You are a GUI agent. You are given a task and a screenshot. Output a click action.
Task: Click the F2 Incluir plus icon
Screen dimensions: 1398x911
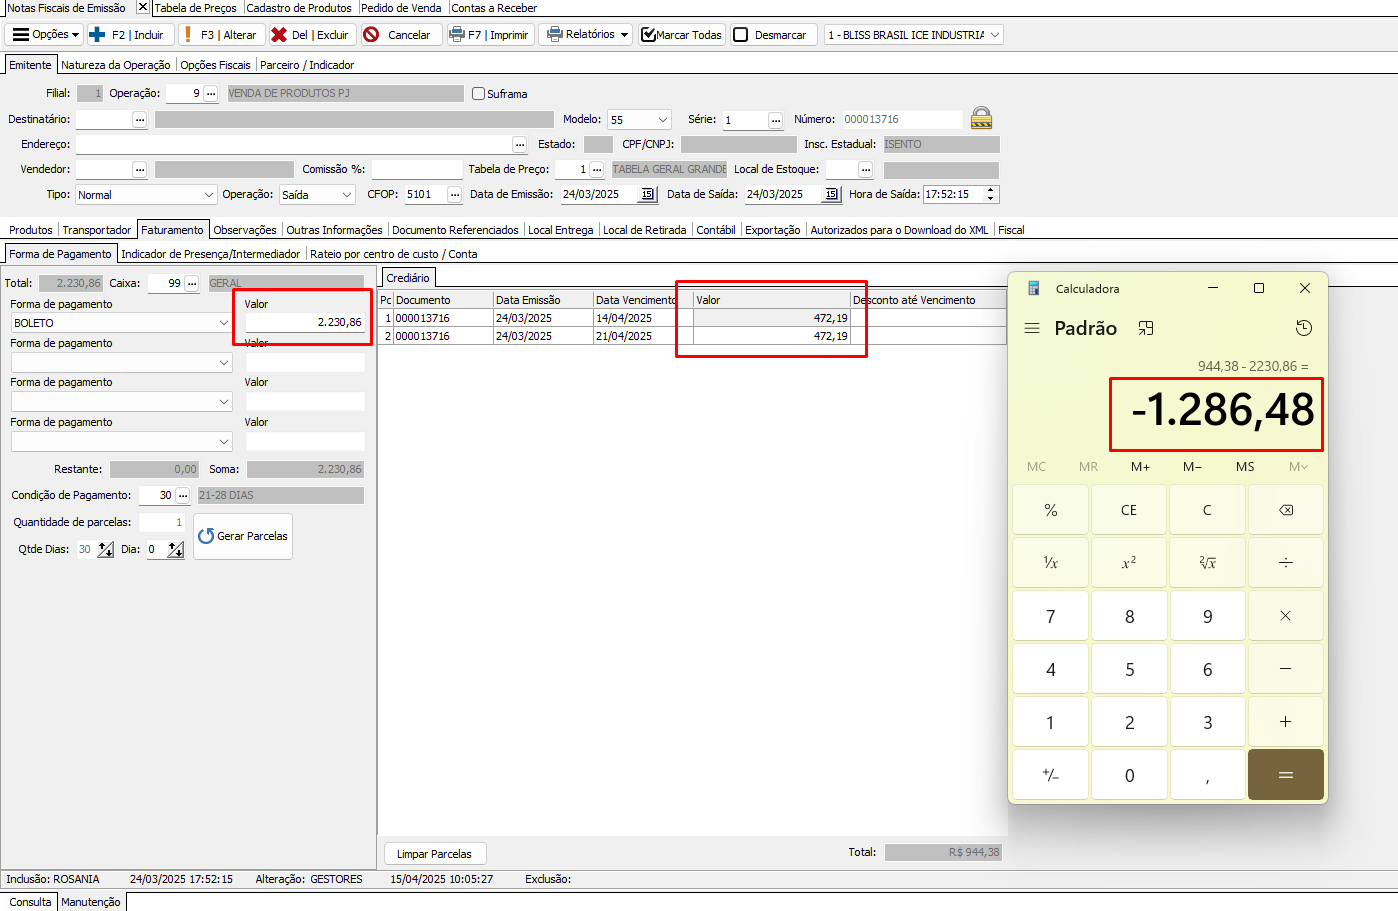[98, 35]
